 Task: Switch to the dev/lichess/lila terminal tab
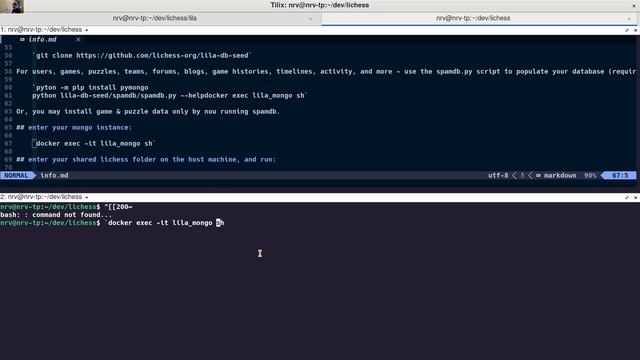(x=155, y=18)
